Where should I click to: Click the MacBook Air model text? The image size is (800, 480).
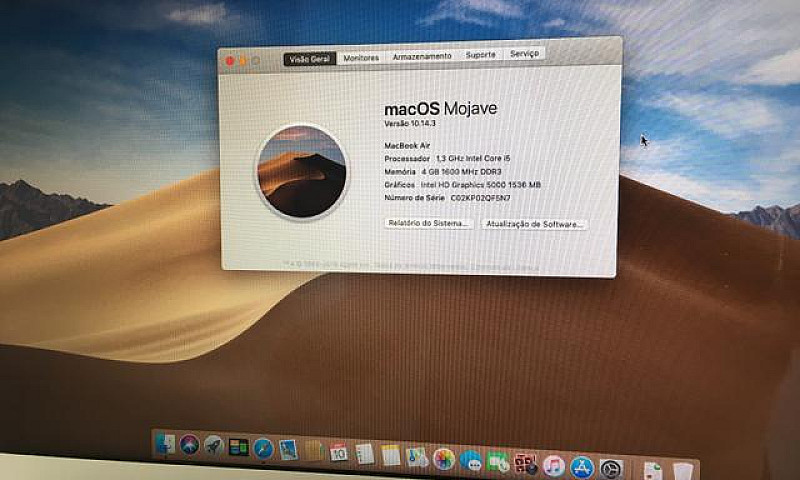coord(407,145)
